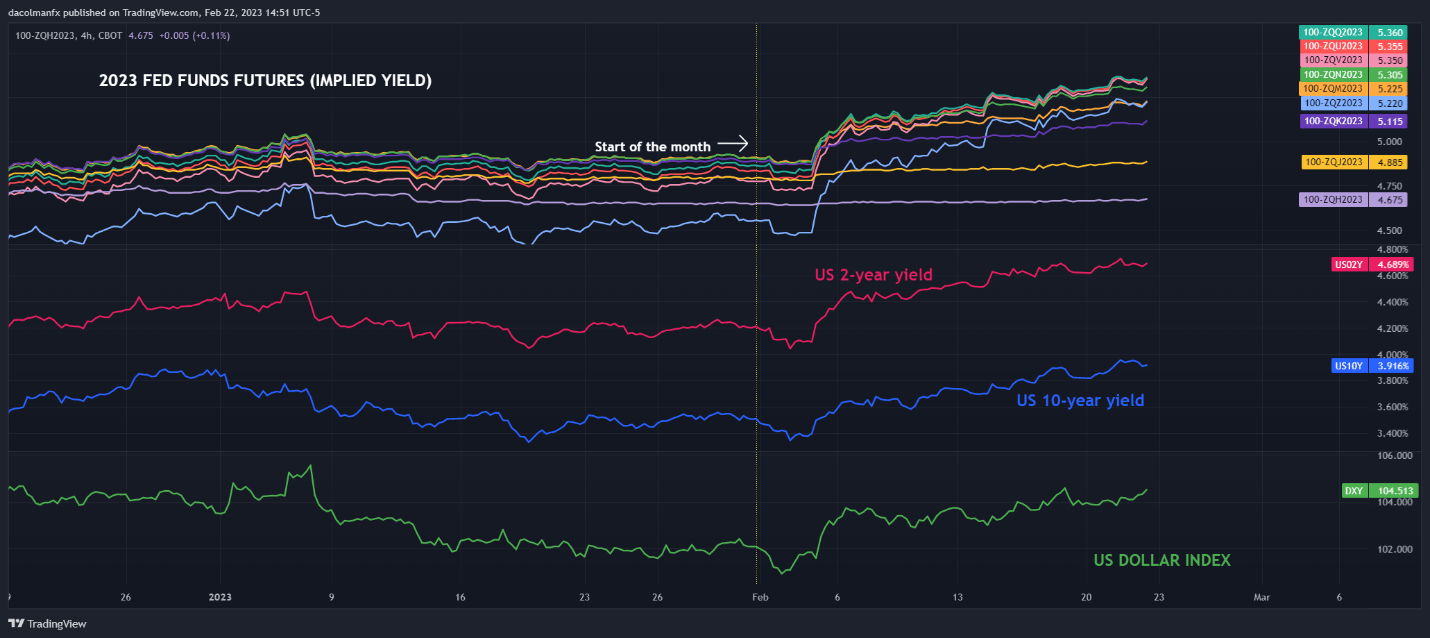Select the 5.305 price value tag
Image resolution: width=1430 pixels, height=638 pixels.
coord(1387,74)
